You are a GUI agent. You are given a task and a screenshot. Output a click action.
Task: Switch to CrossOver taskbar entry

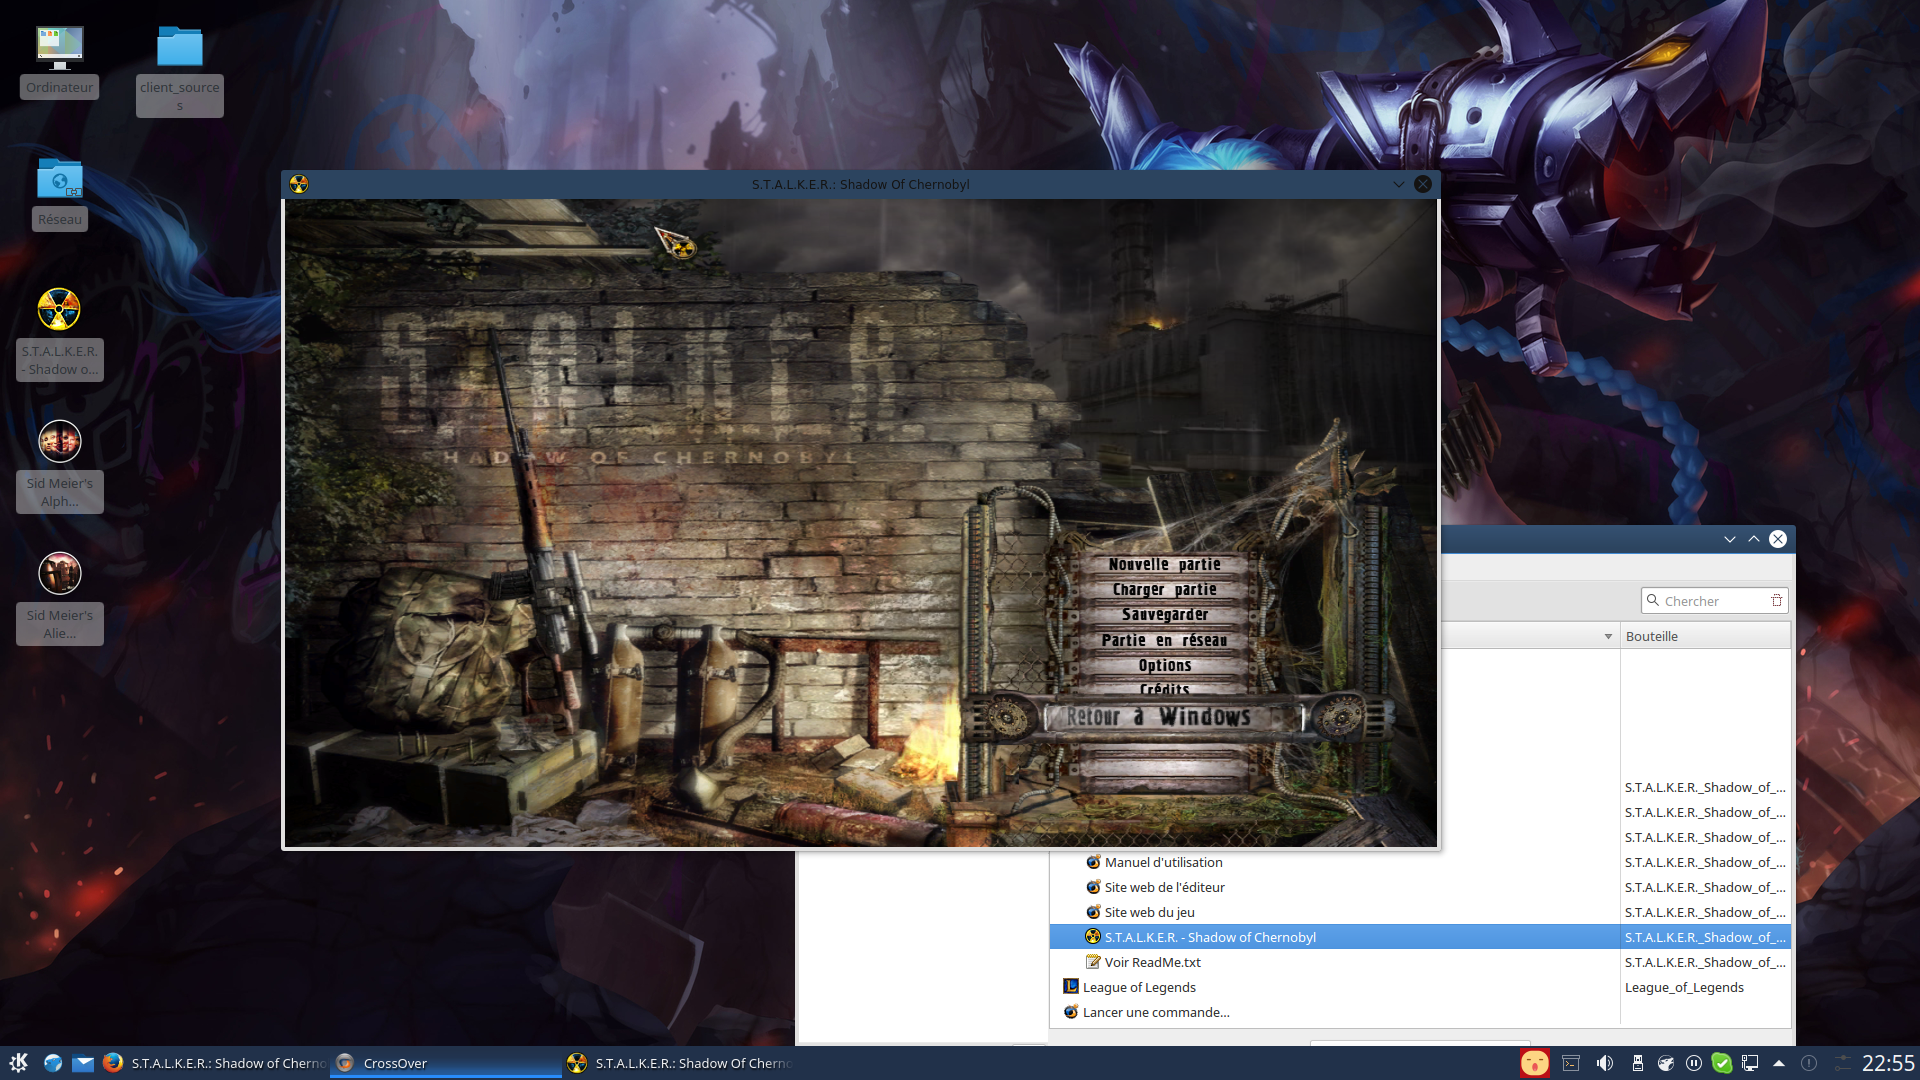pyautogui.click(x=395, y=1063)
